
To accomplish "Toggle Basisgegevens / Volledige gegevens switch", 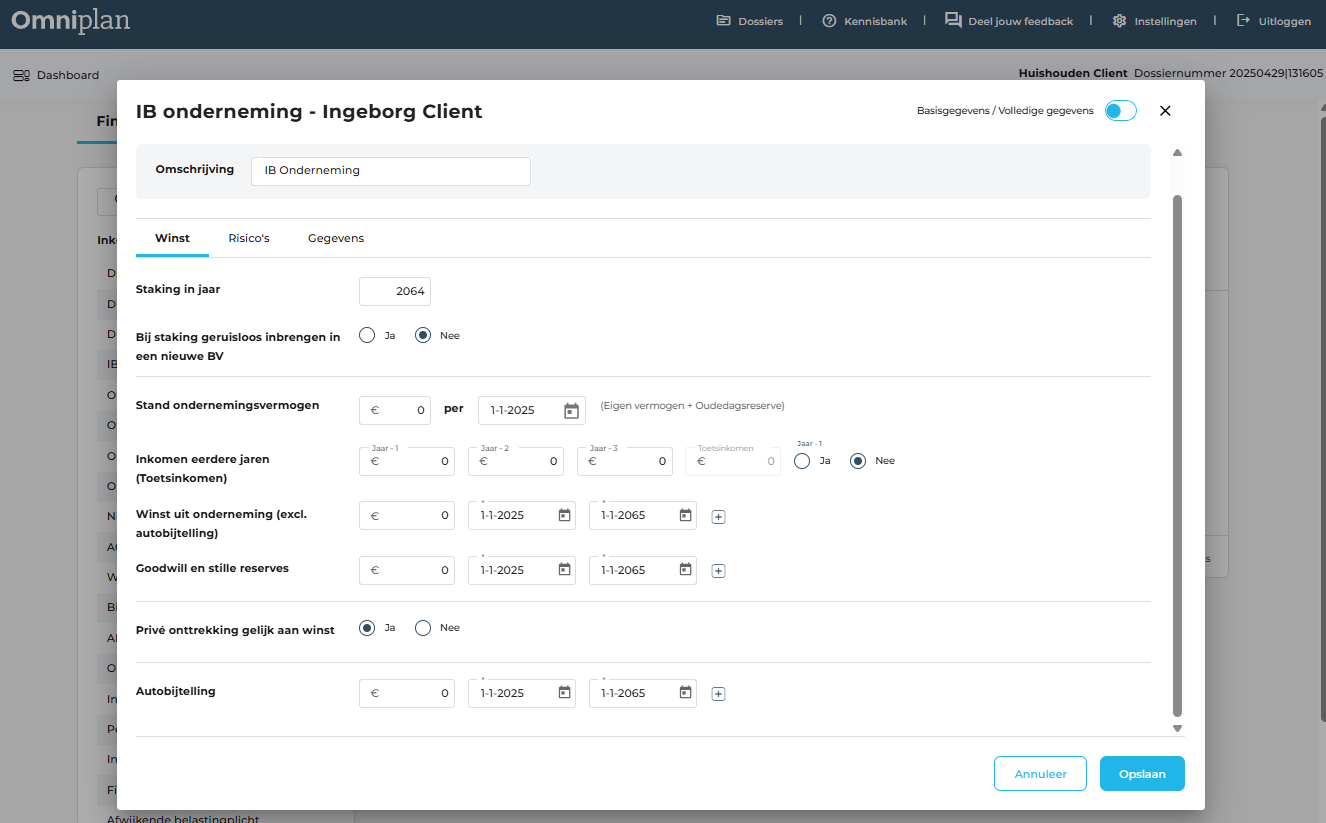I will click(x=1120, y=111).
